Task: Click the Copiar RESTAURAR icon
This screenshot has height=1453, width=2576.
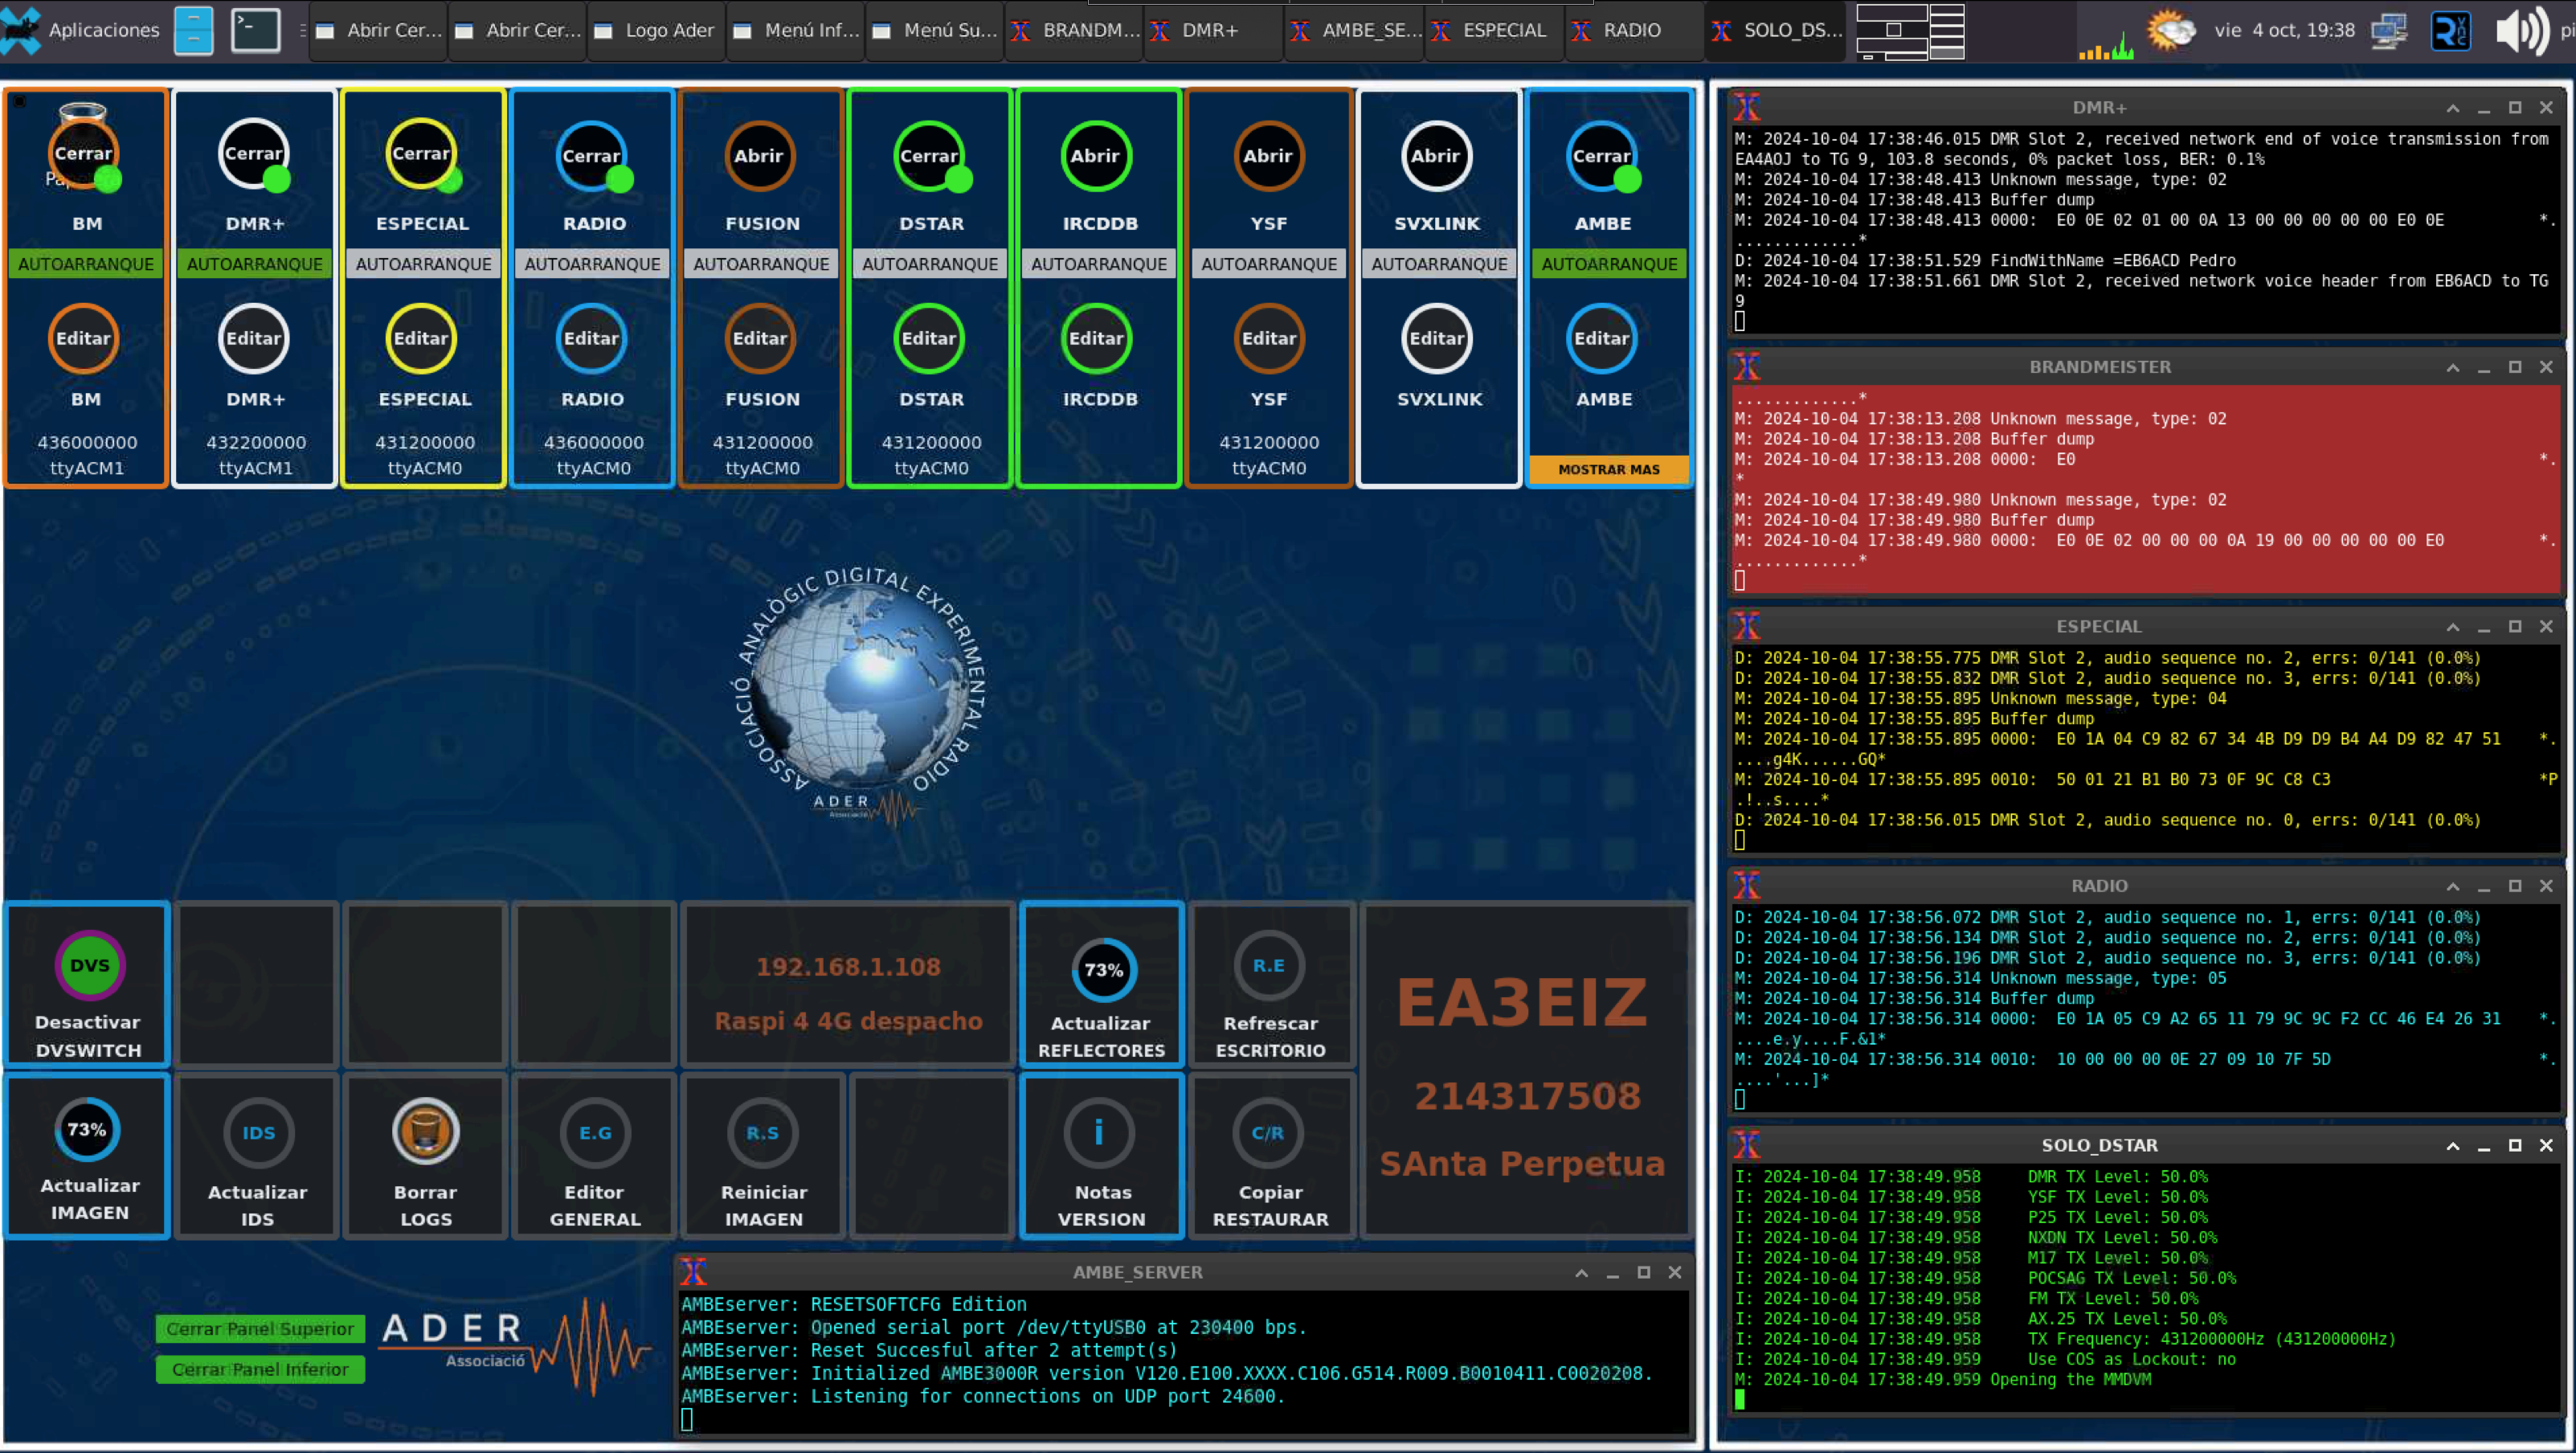Action: click(1268, 1132)
